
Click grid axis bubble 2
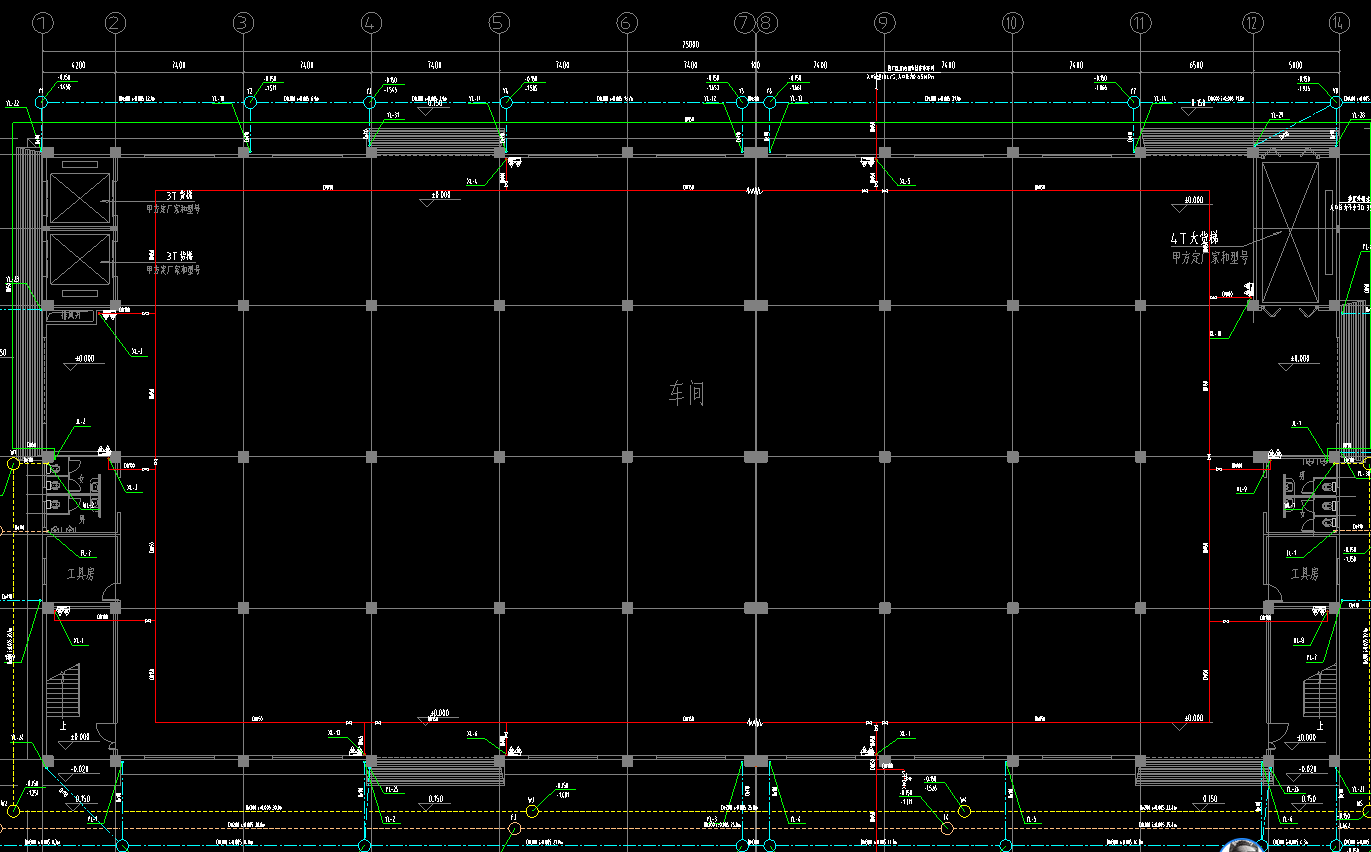point(115,23)
